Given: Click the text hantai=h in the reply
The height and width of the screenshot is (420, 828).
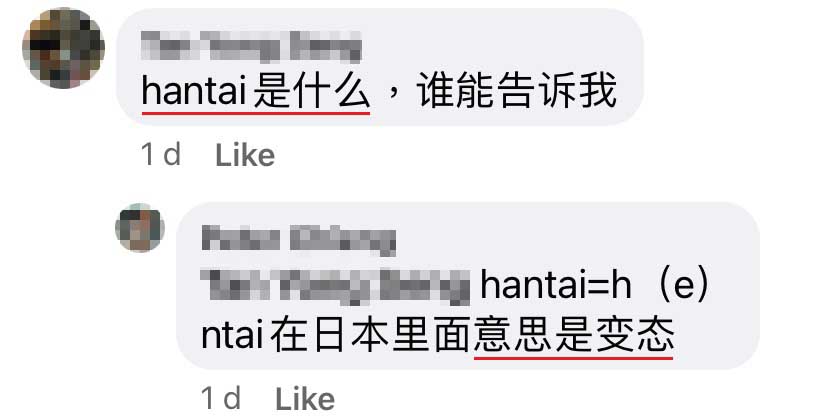Looking at the screenshot, I should point(556,285).
